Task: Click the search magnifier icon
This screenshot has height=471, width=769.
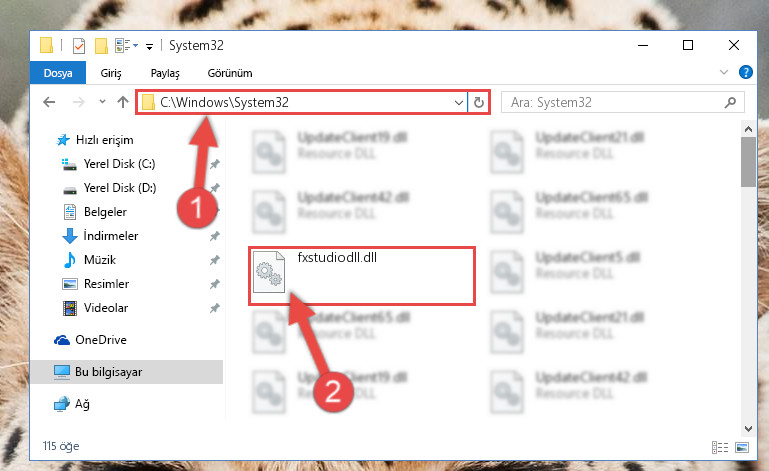Action: coord(730,103)
